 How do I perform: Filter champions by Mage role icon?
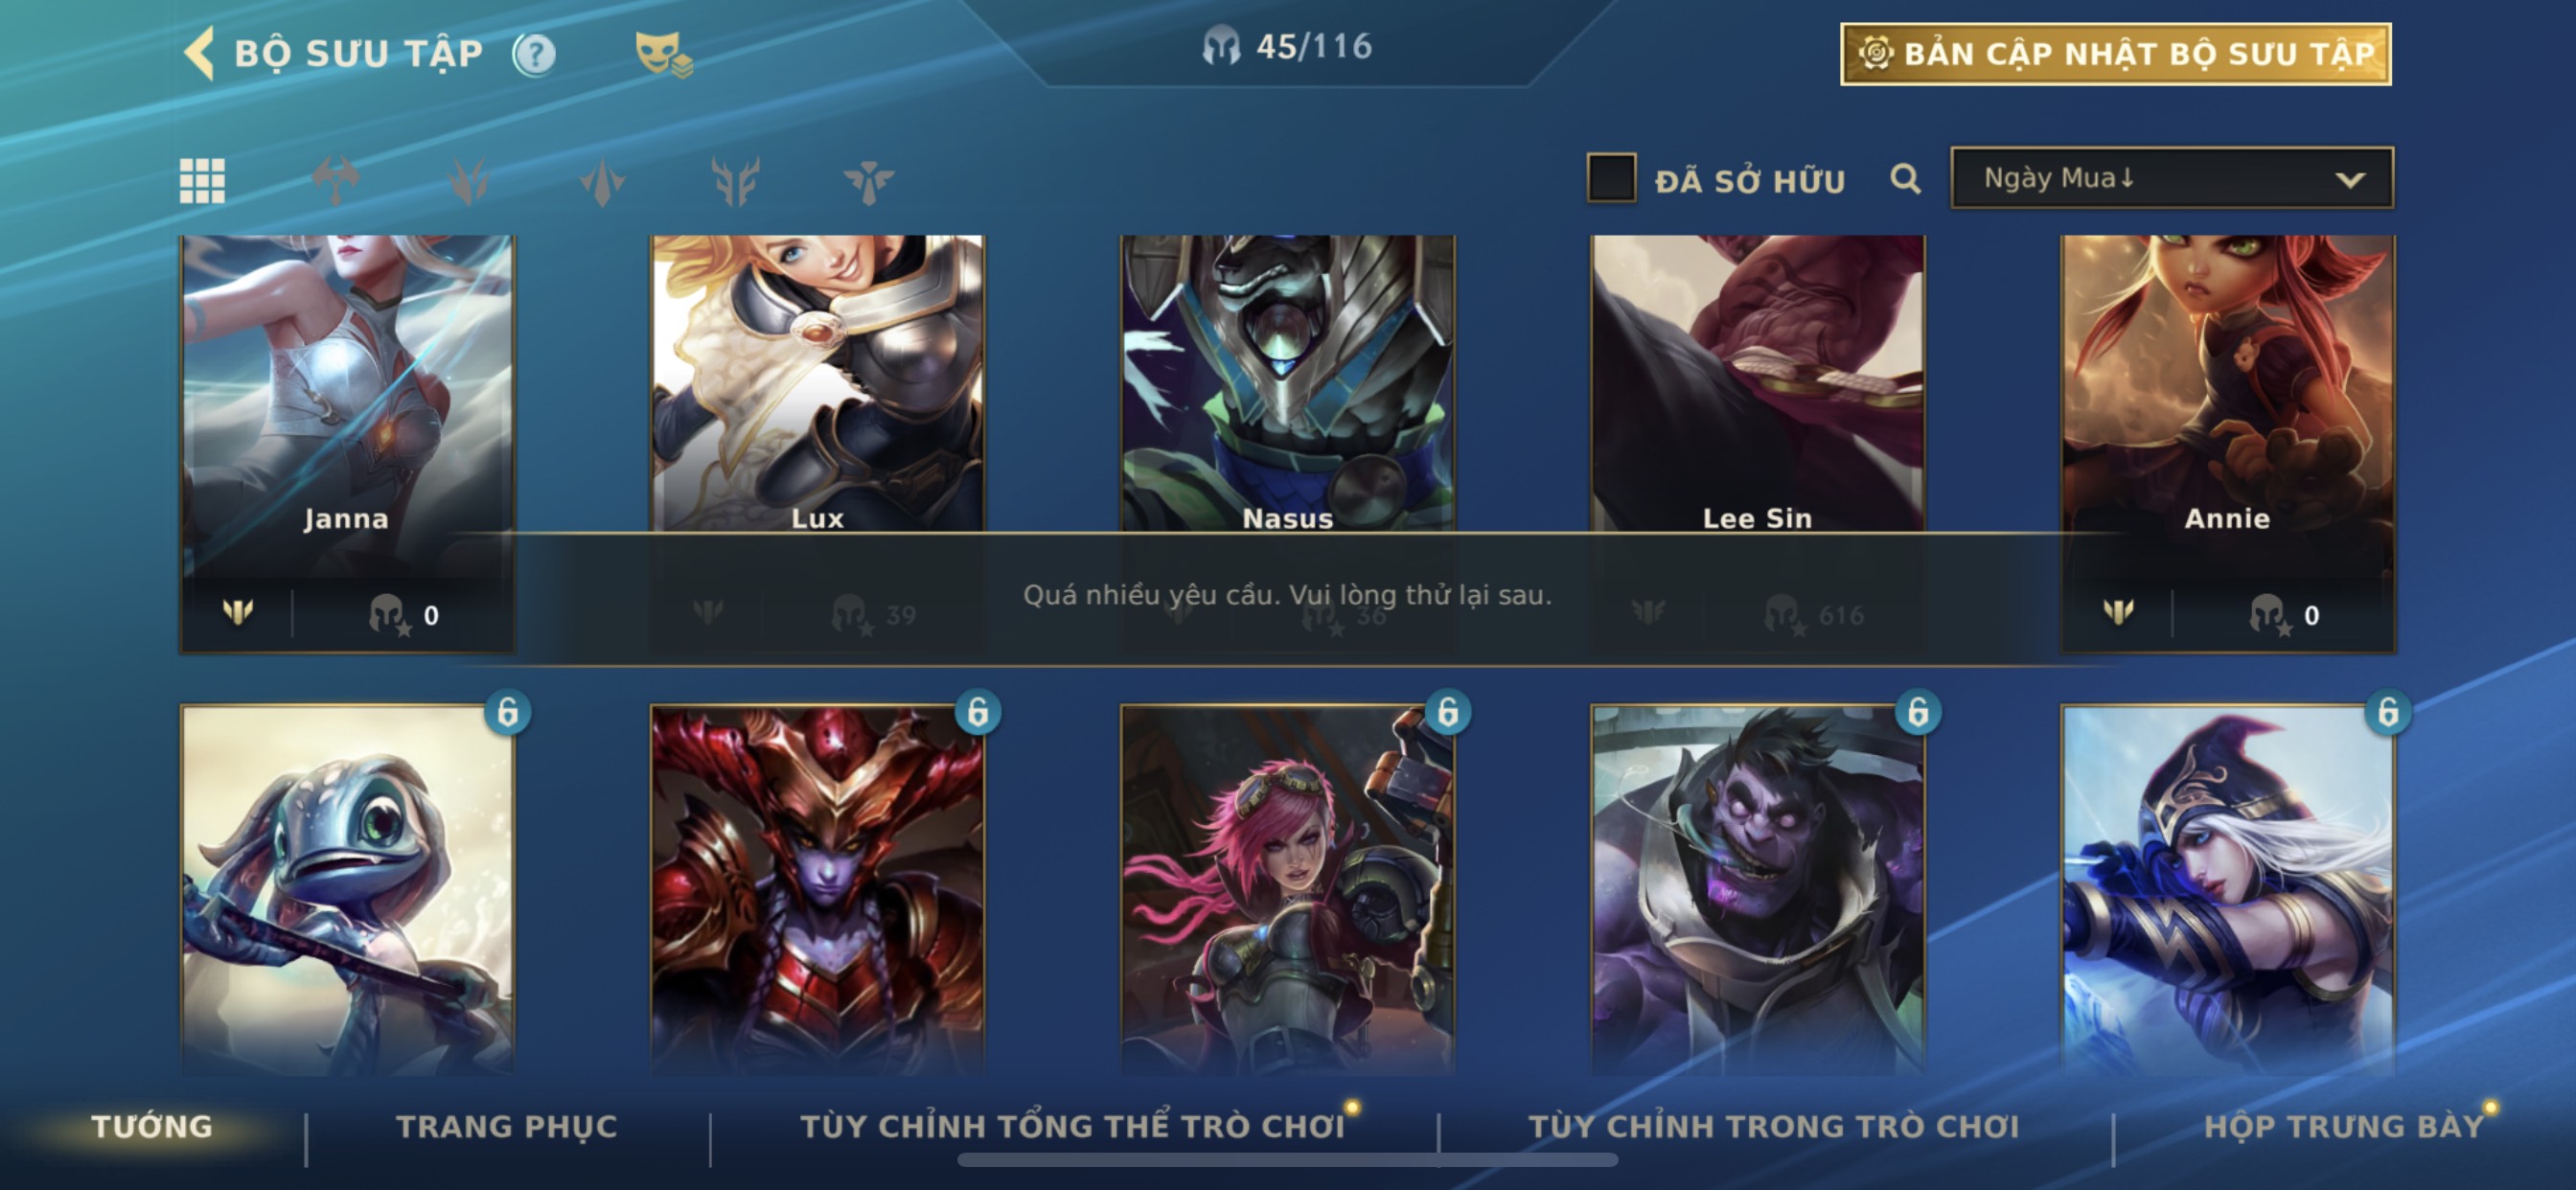pos(602,181)
